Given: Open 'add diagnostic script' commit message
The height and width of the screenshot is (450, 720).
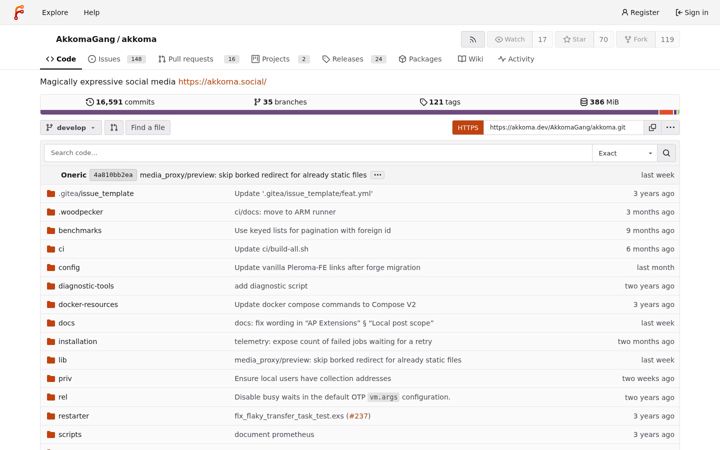Looking at the screenshot, I should point(271,286).
